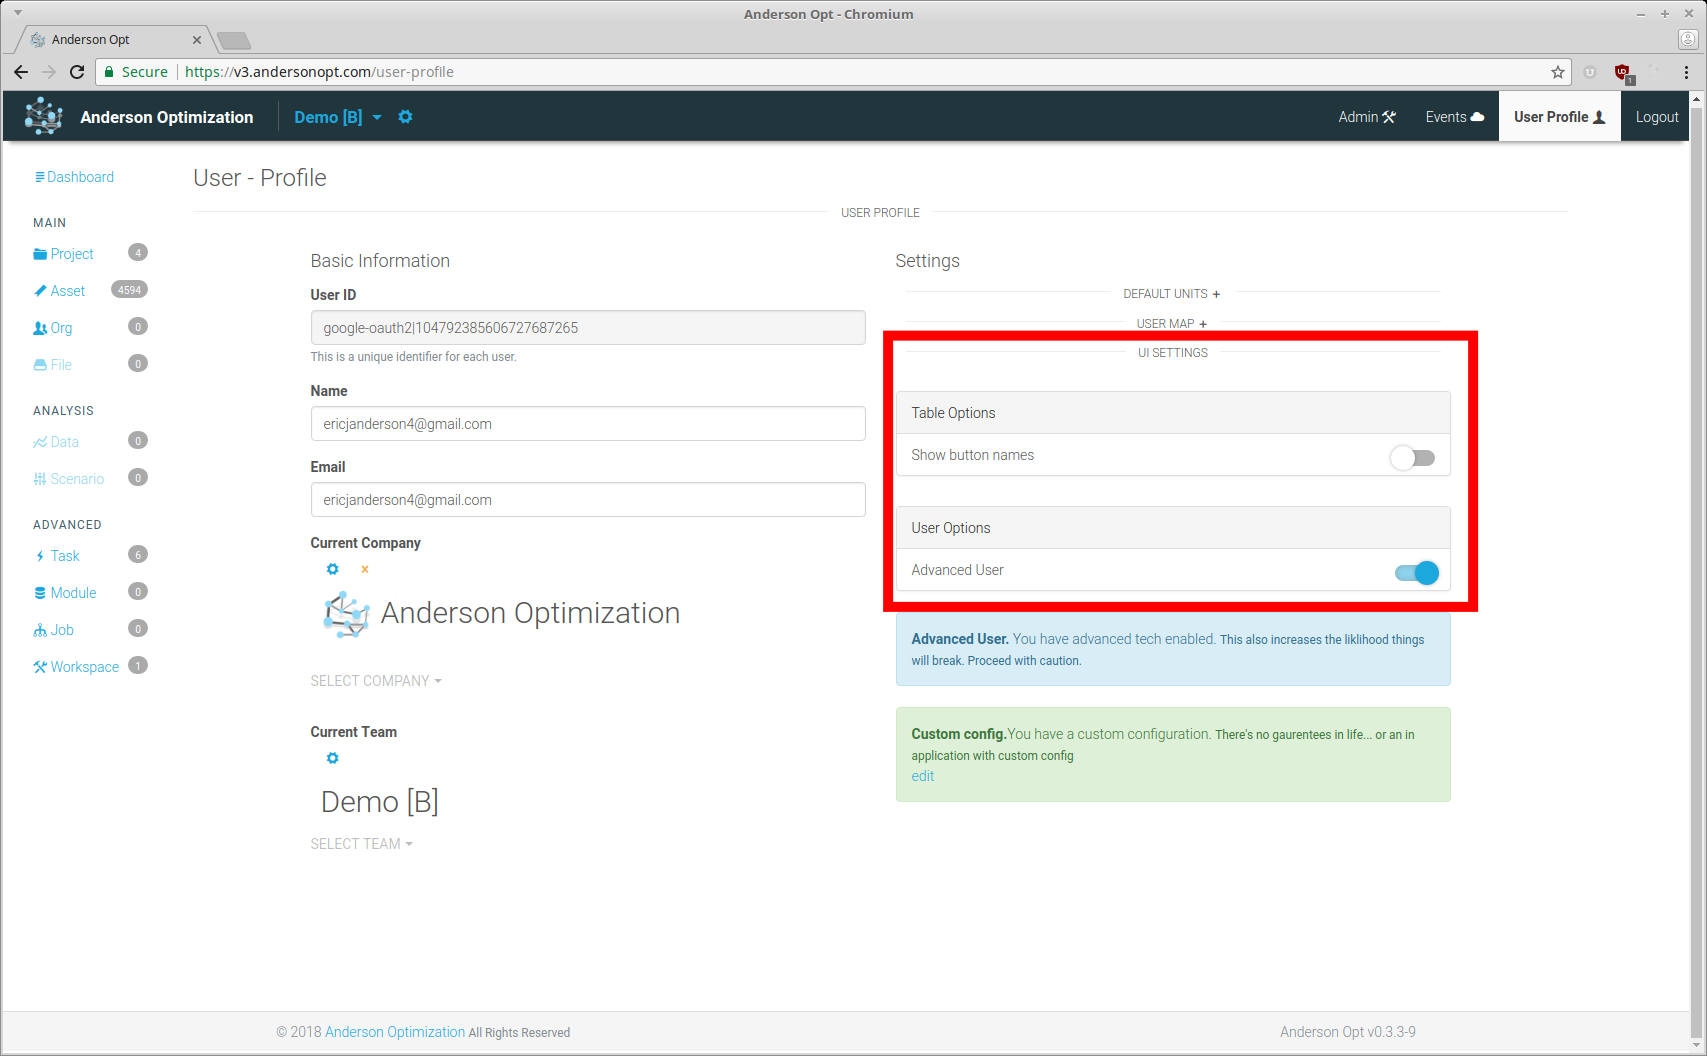Click the edit link in Custom config
Screen dimensions: 1707x1056
922,776
